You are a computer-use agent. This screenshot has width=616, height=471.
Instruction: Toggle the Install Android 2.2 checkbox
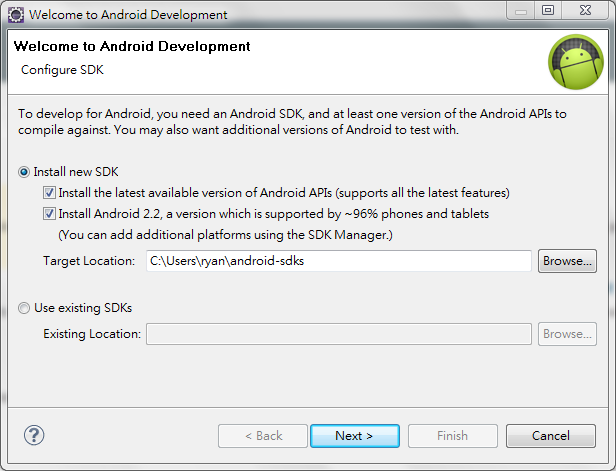pos(49,214)
